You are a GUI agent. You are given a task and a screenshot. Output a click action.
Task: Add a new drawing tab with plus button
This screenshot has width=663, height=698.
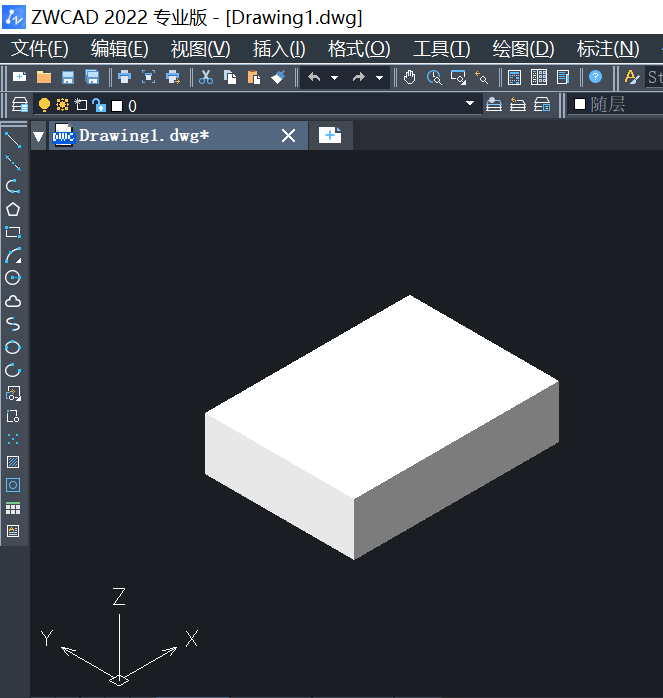coord(330,135)
